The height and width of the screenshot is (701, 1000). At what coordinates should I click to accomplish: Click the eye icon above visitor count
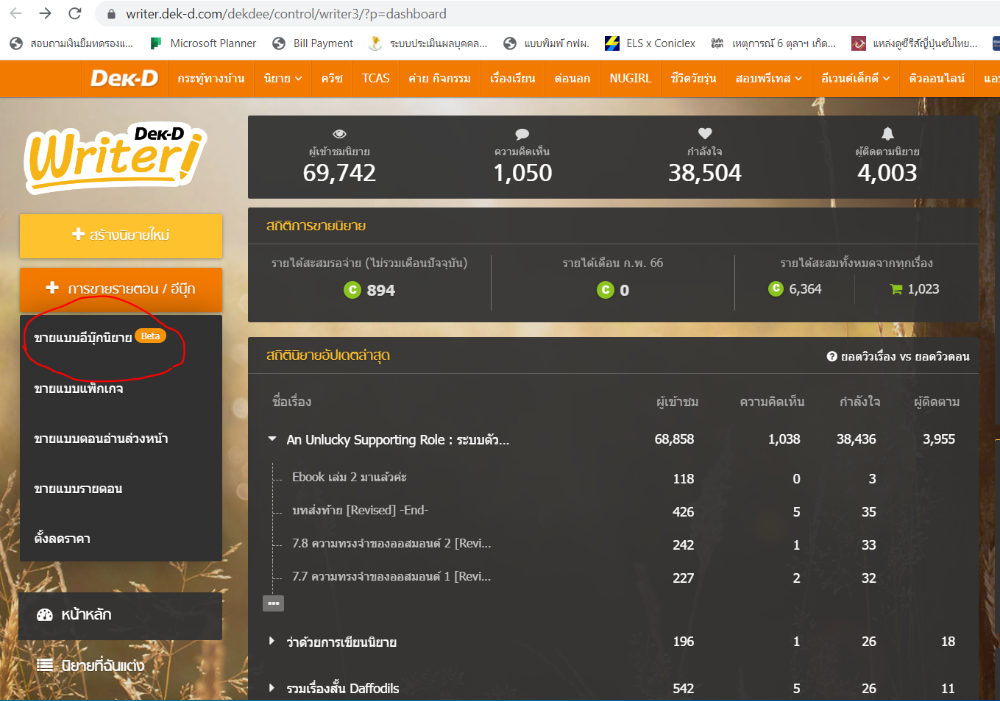coord(339,133)
